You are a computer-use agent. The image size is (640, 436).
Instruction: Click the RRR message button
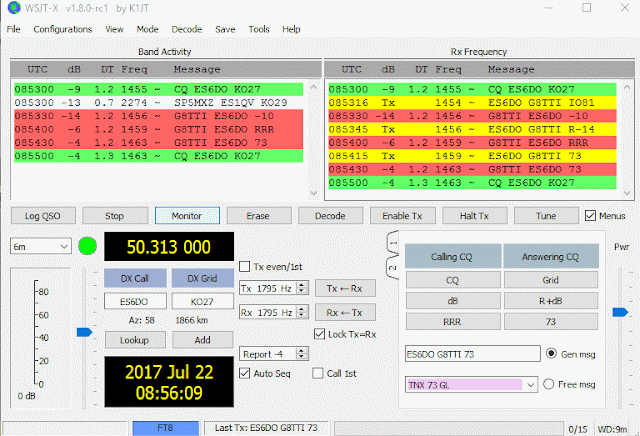[453, 322]
